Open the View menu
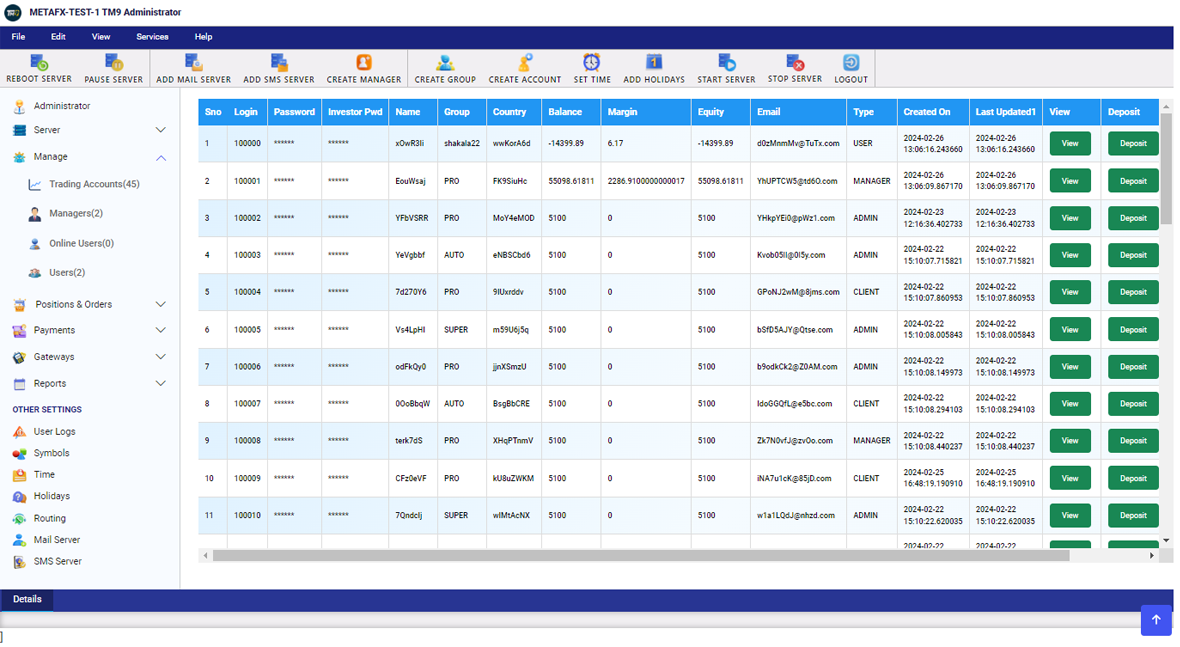This screenshot has width=1180, height=647. (x=101, y=37)
